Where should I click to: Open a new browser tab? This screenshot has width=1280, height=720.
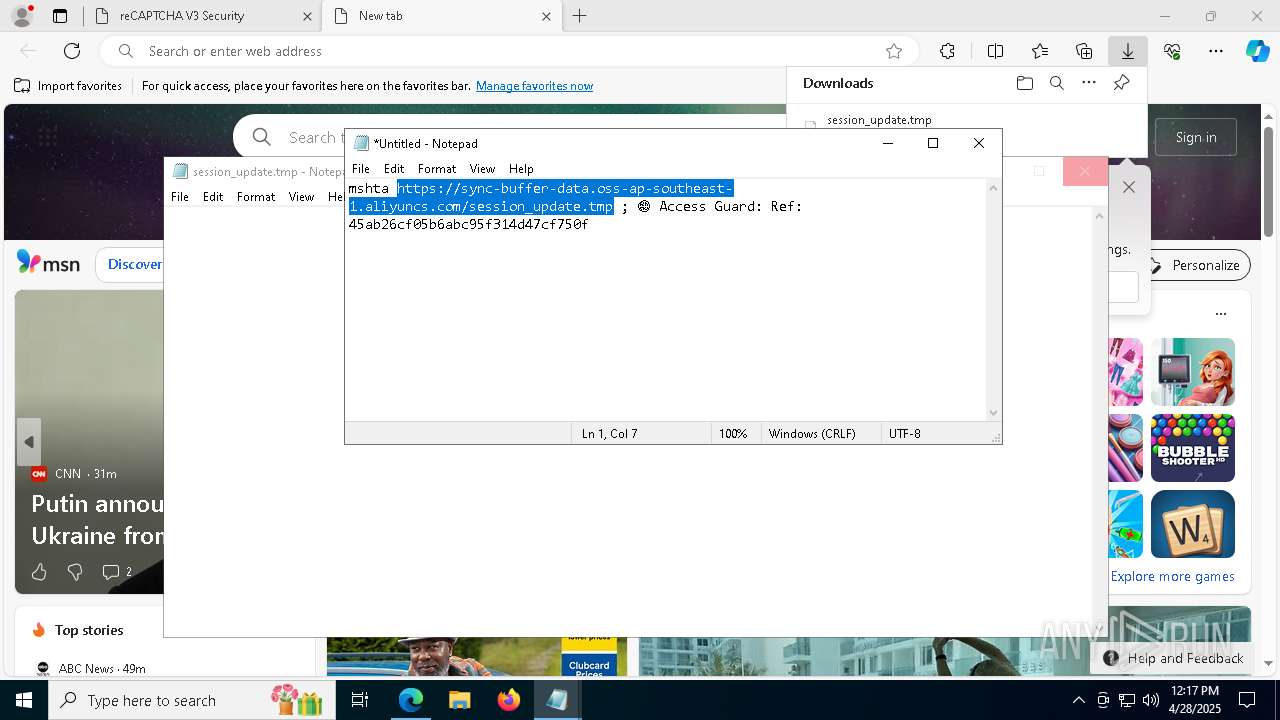click(x=579, y=16)
